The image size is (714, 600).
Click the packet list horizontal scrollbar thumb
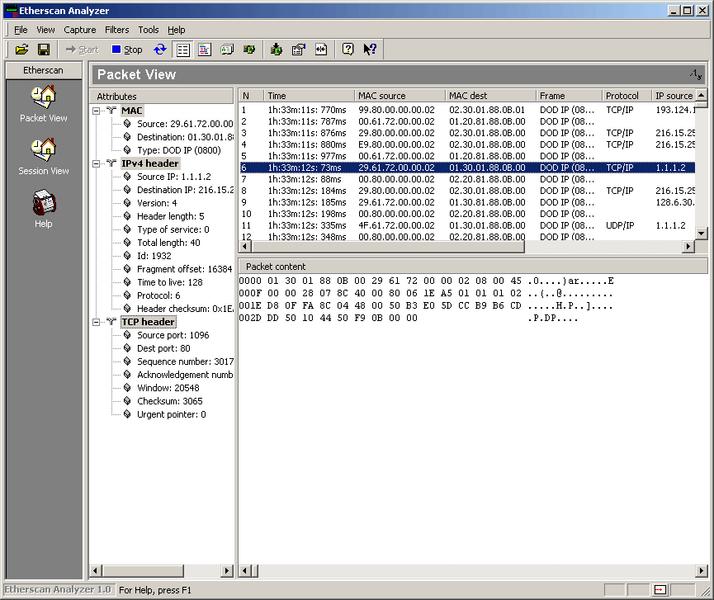pos(388,246)
